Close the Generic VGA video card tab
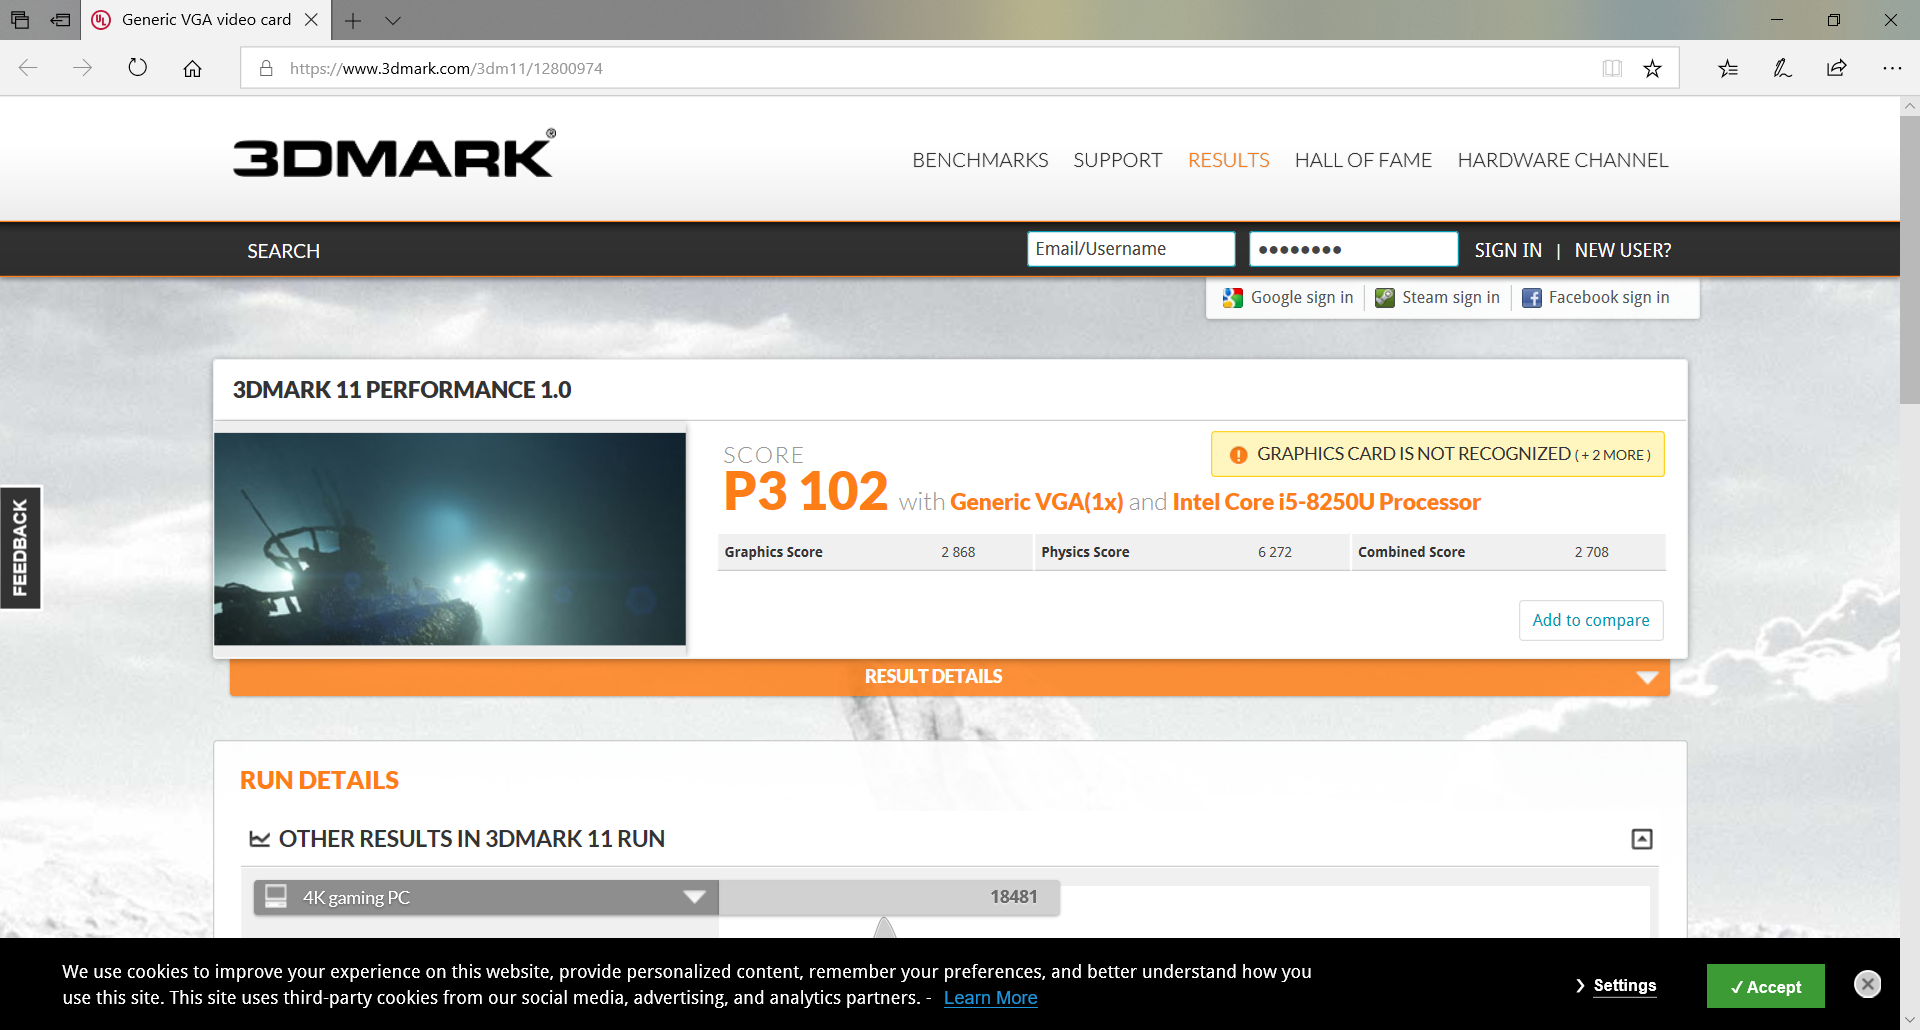Screen dimensions: 1920x1030 pos(311,20)
